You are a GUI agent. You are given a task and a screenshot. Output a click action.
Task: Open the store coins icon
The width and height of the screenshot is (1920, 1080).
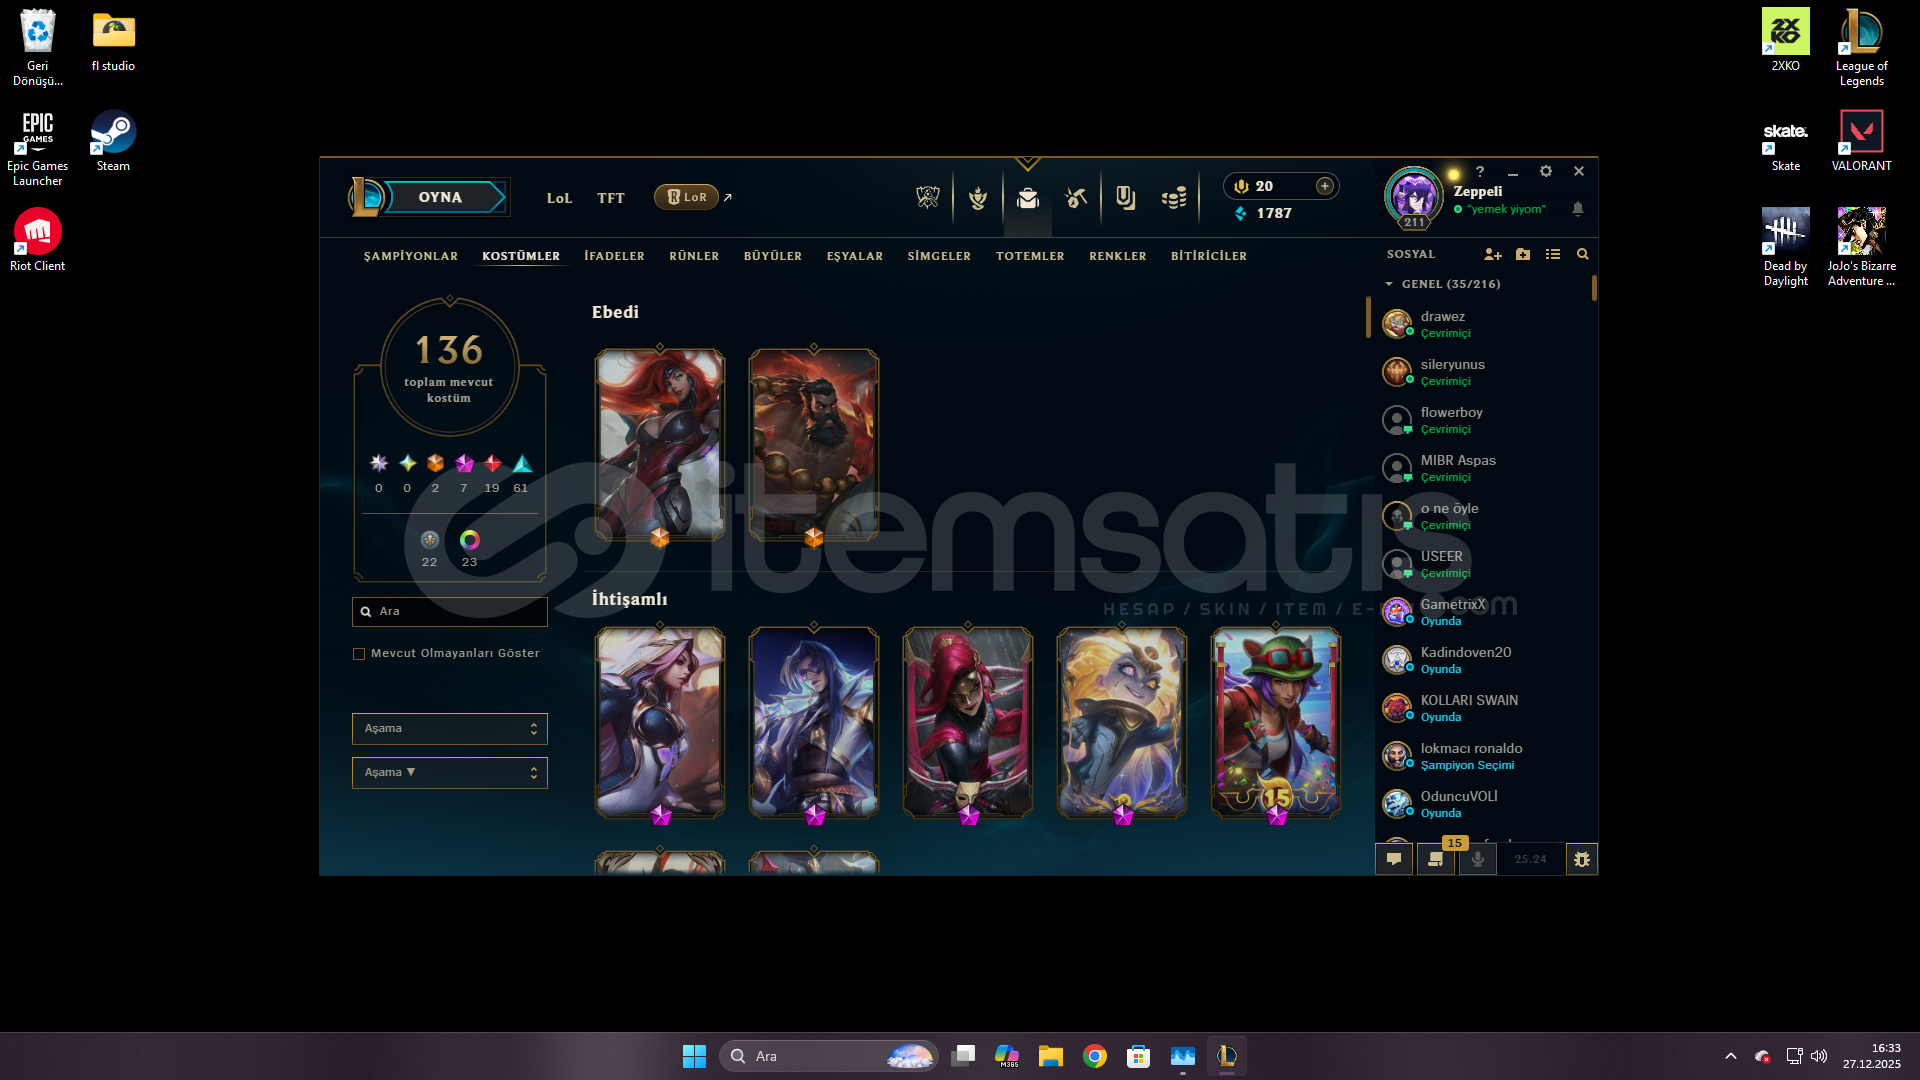click(x=1174, y=198)
